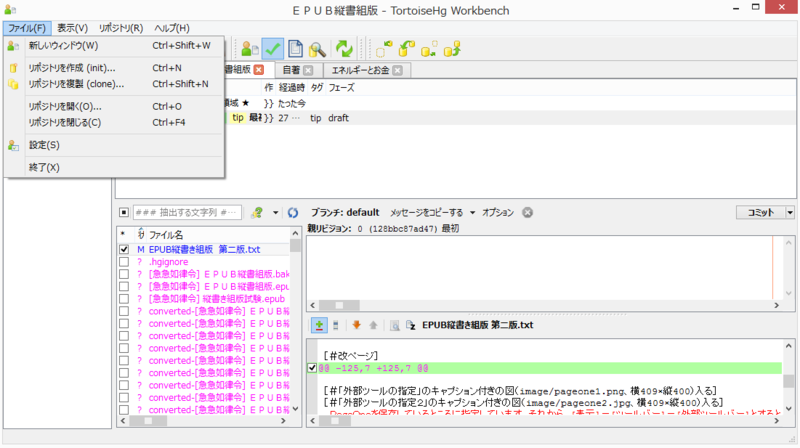800x448 pixels.
Task: Choose リポジトリを作成 (init)... menu item
Action: pyautogui.click(x=115, y=68)
